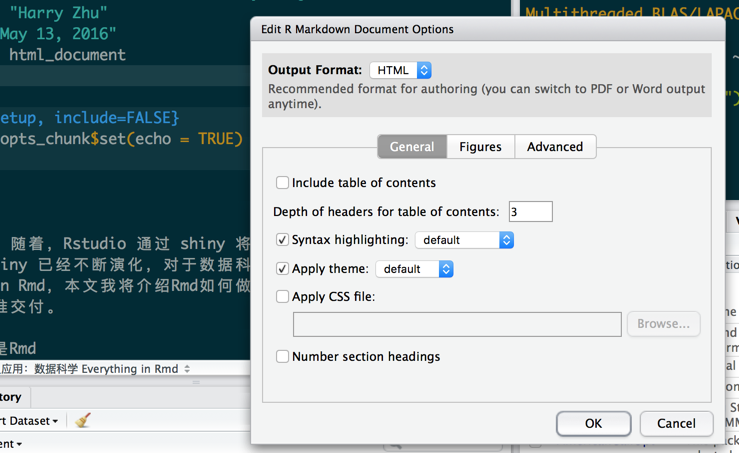Uncheck the Apply theme checkbox
739x453 pixels.
pyautogui.click(x=282, y=269)
